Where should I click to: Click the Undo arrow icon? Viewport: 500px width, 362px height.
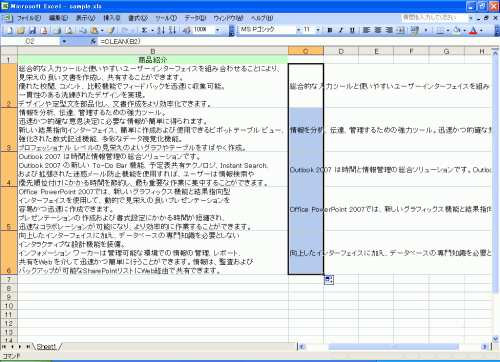click(x=125, y=31)
